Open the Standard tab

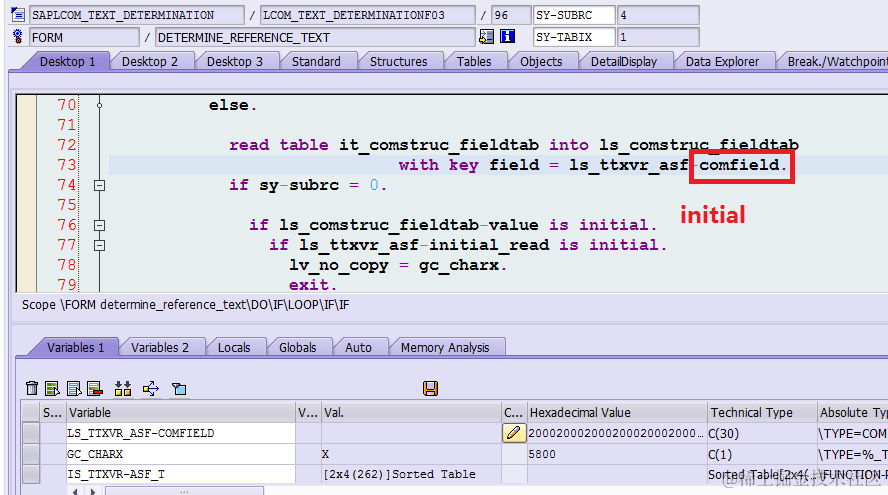[316, 61]
